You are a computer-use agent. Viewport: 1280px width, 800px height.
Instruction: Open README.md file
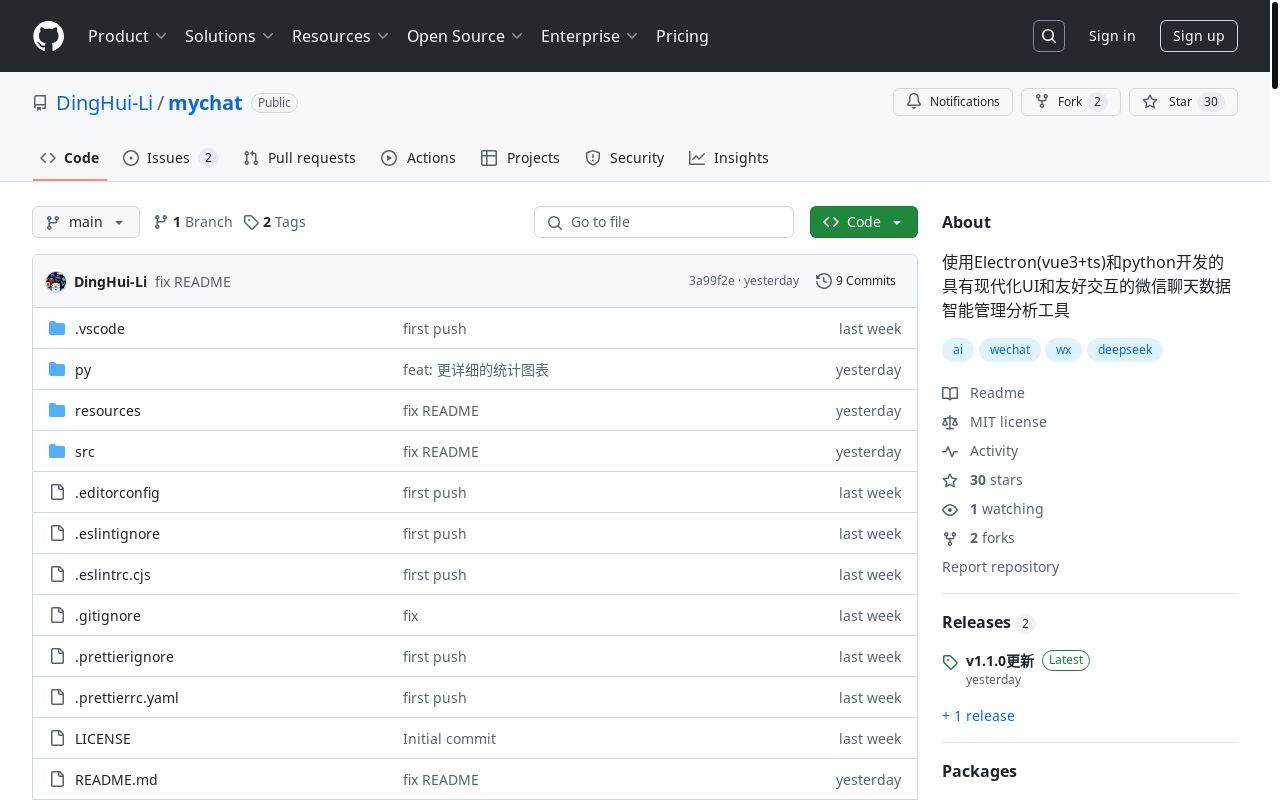[x=116, y=780]
